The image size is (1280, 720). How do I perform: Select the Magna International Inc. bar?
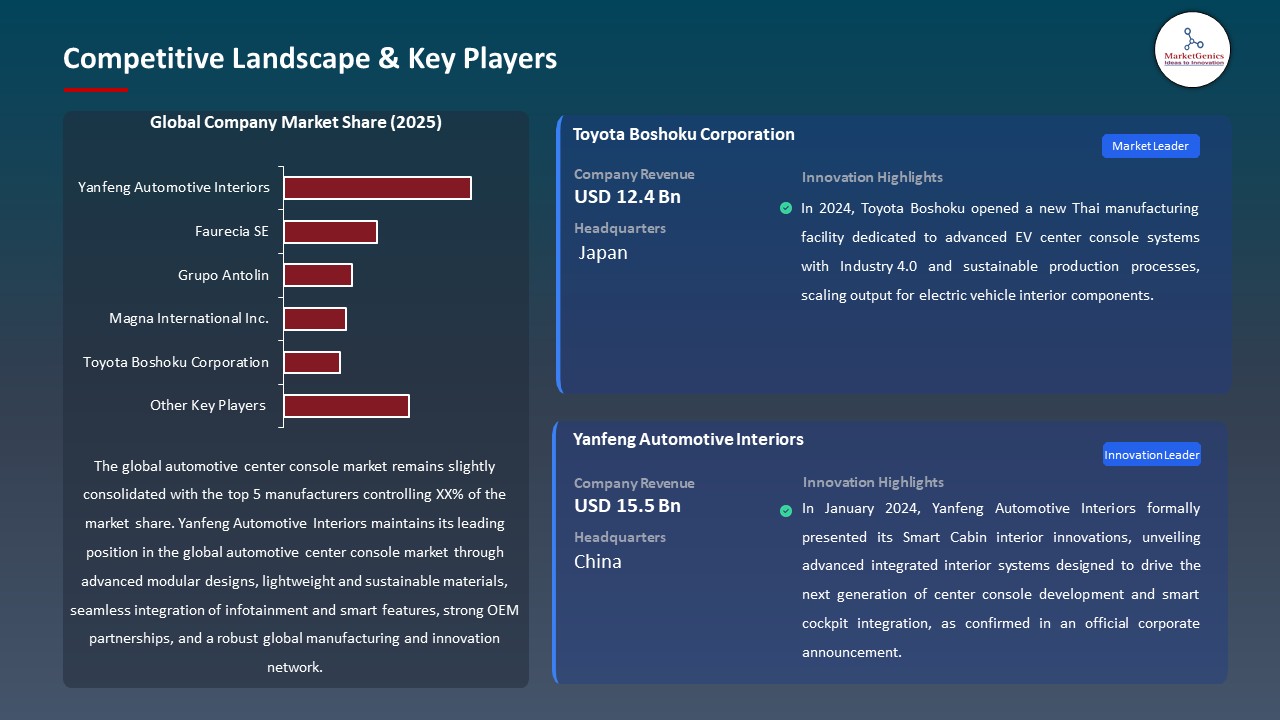click(x=315, y=319)
